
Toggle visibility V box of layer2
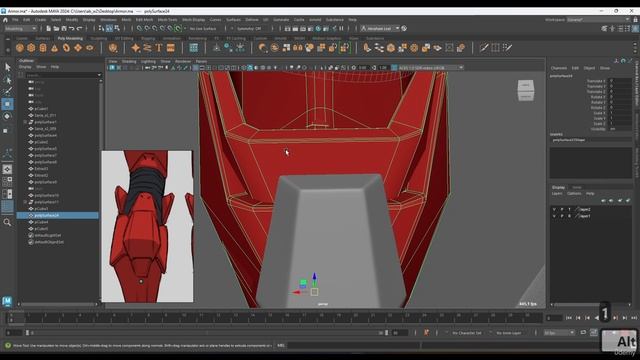554,209
